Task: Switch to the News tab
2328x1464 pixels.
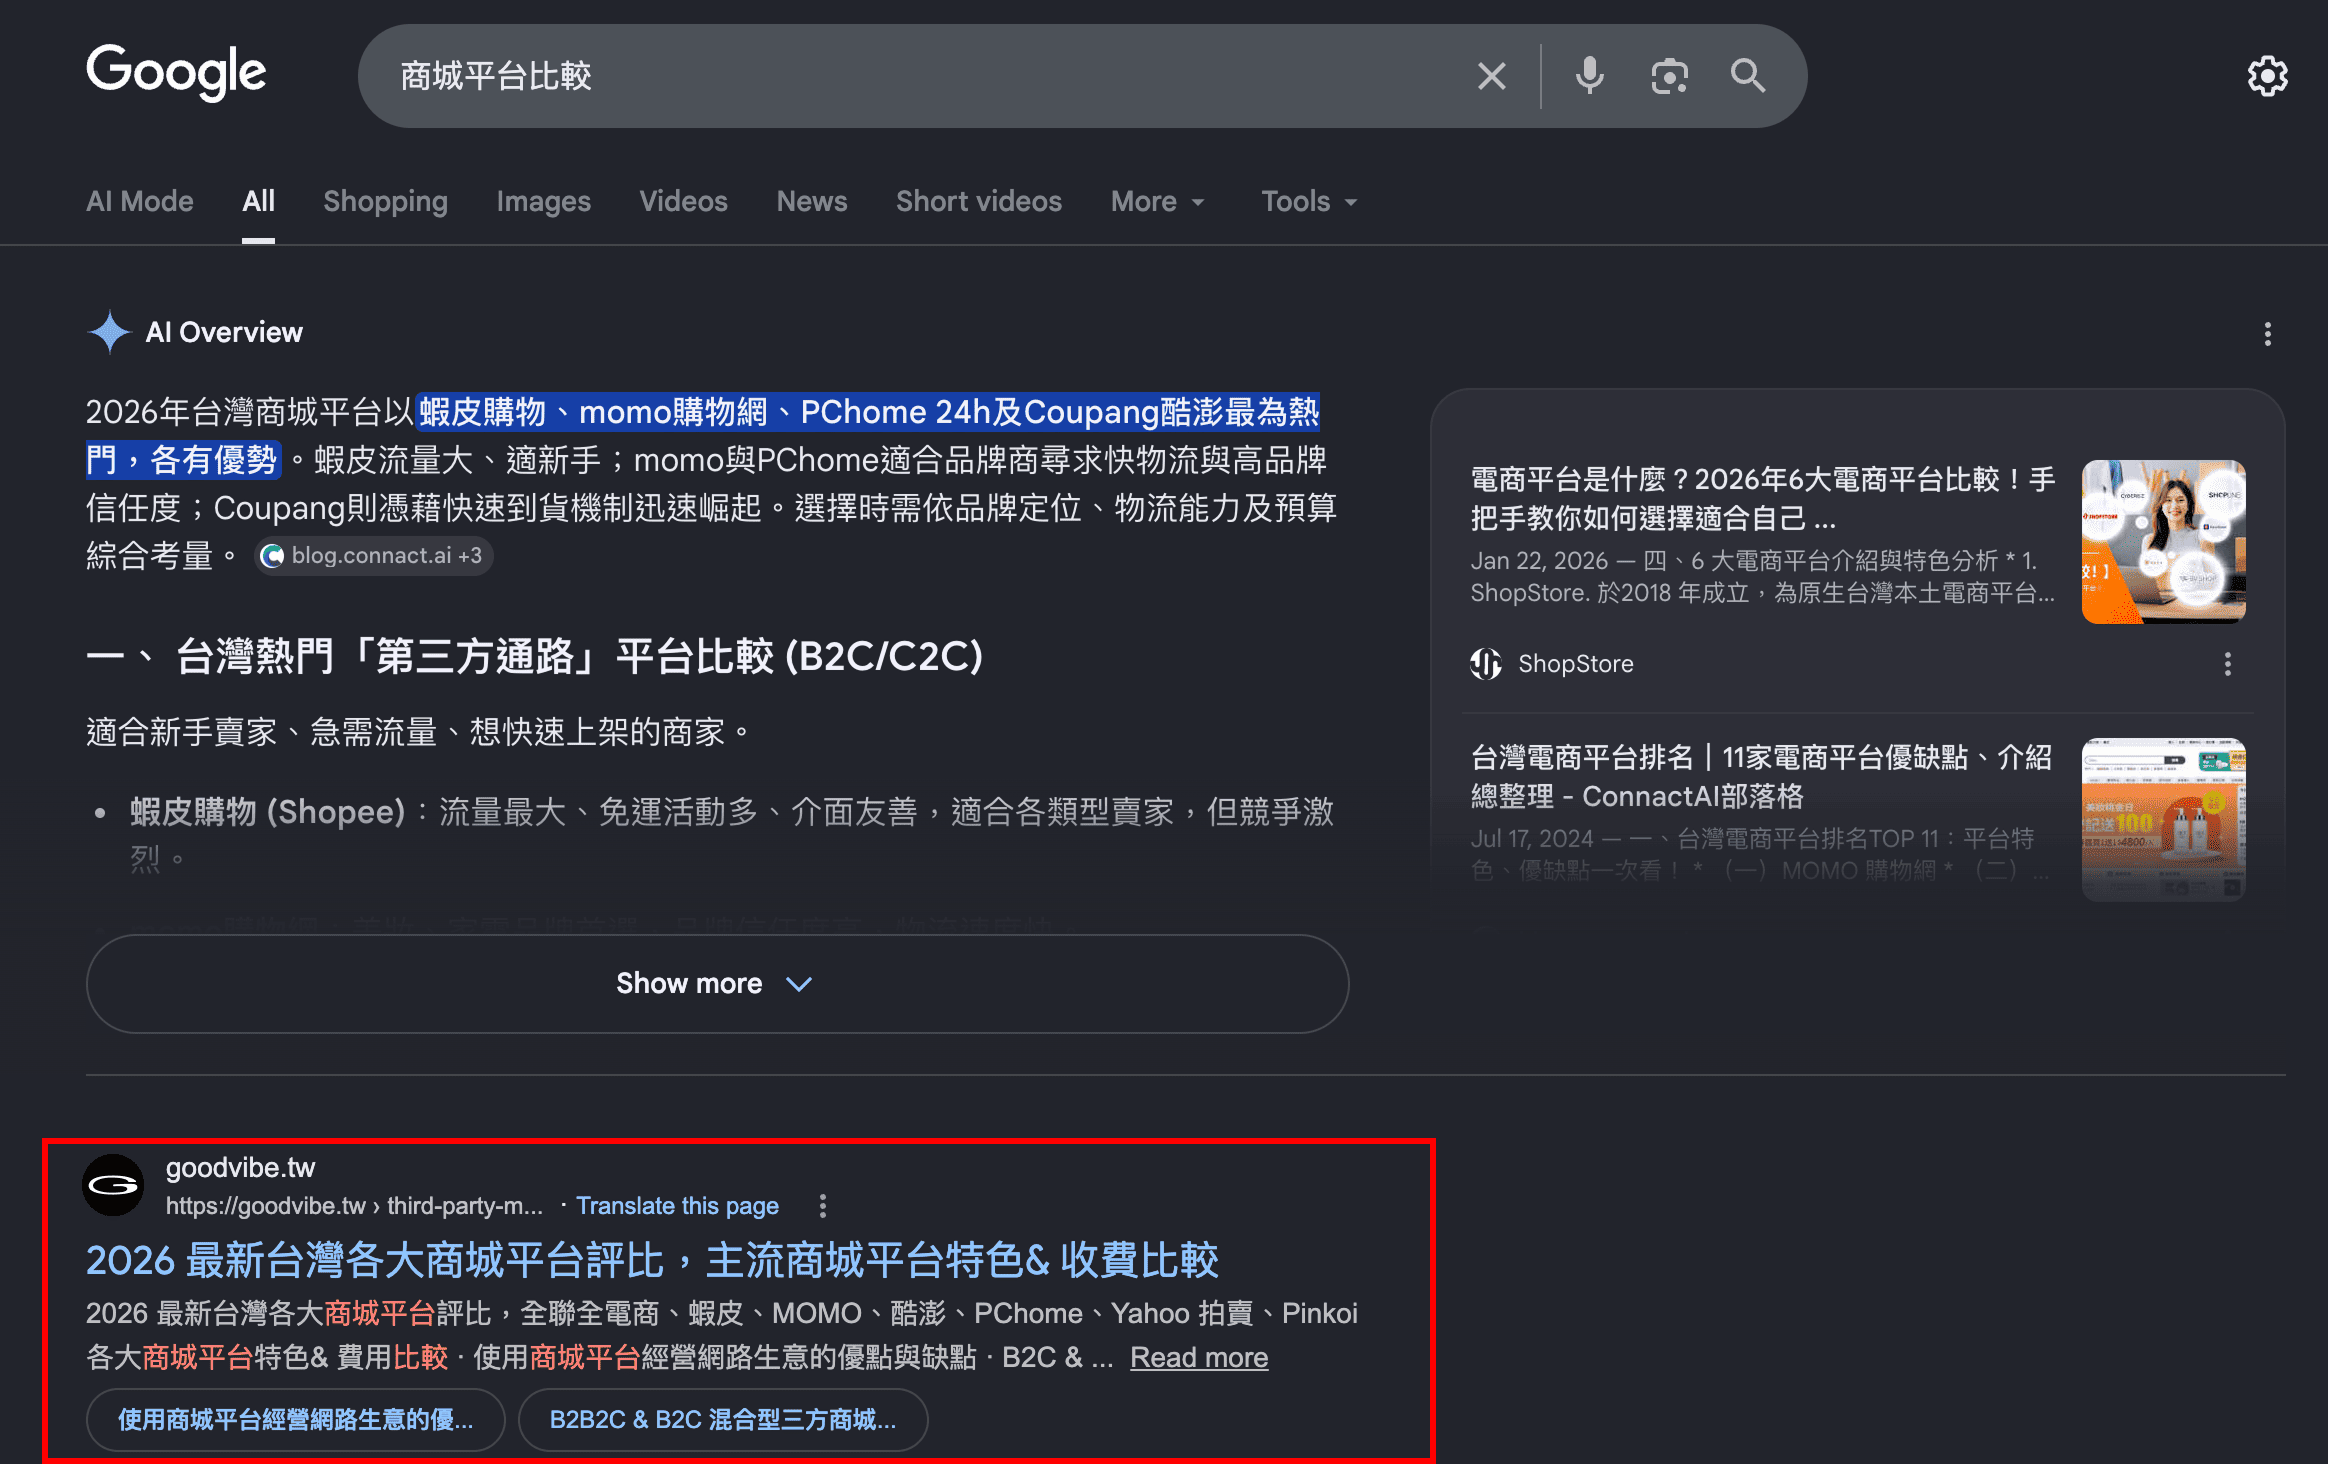Action: pos(811,201)
